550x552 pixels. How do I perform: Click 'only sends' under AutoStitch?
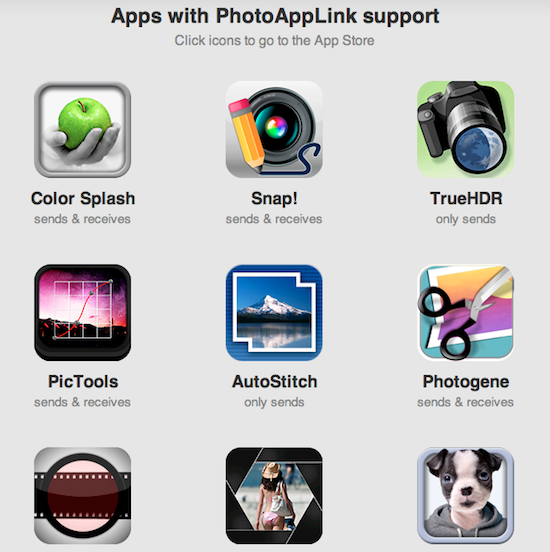tap(274, 402)
